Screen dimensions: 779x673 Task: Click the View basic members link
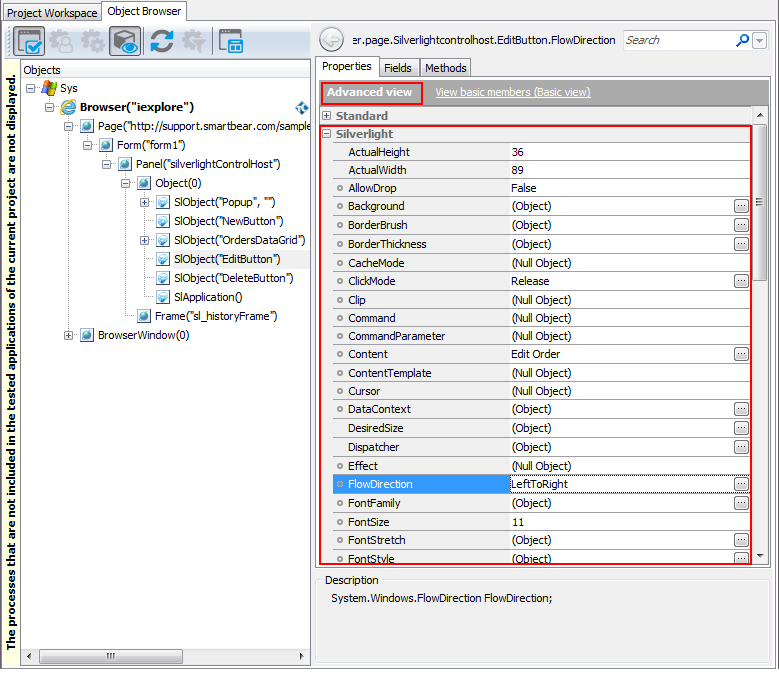coord(512,92)
